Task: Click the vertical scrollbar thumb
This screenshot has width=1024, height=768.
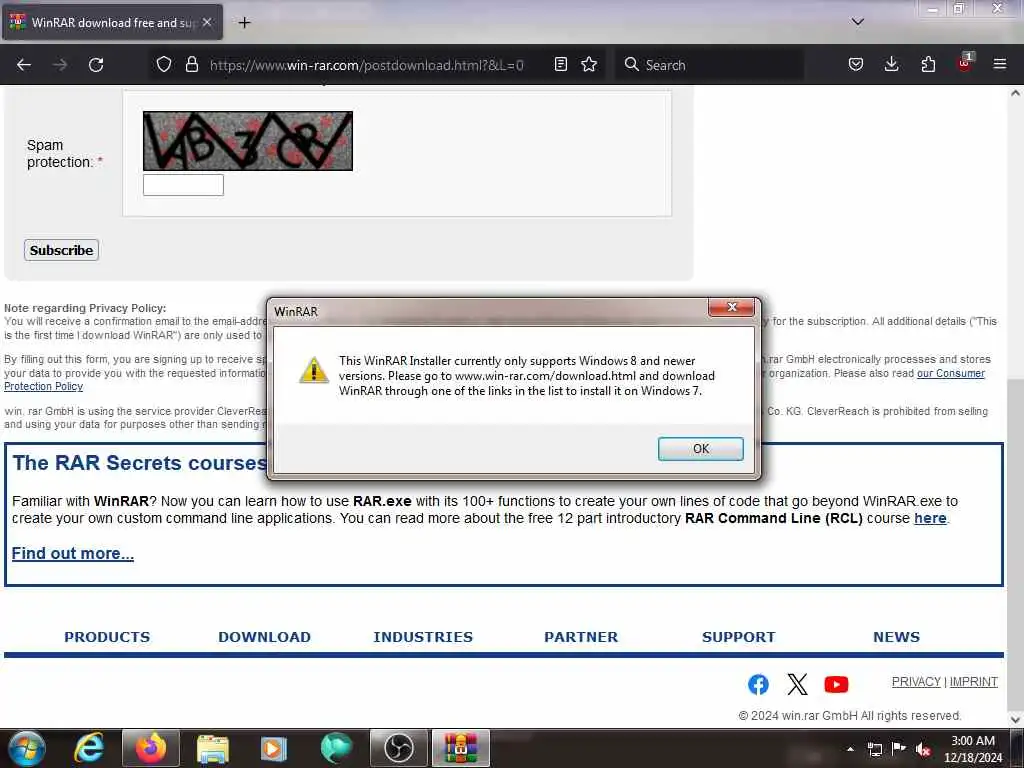Action: click(x=1015, y=545)
